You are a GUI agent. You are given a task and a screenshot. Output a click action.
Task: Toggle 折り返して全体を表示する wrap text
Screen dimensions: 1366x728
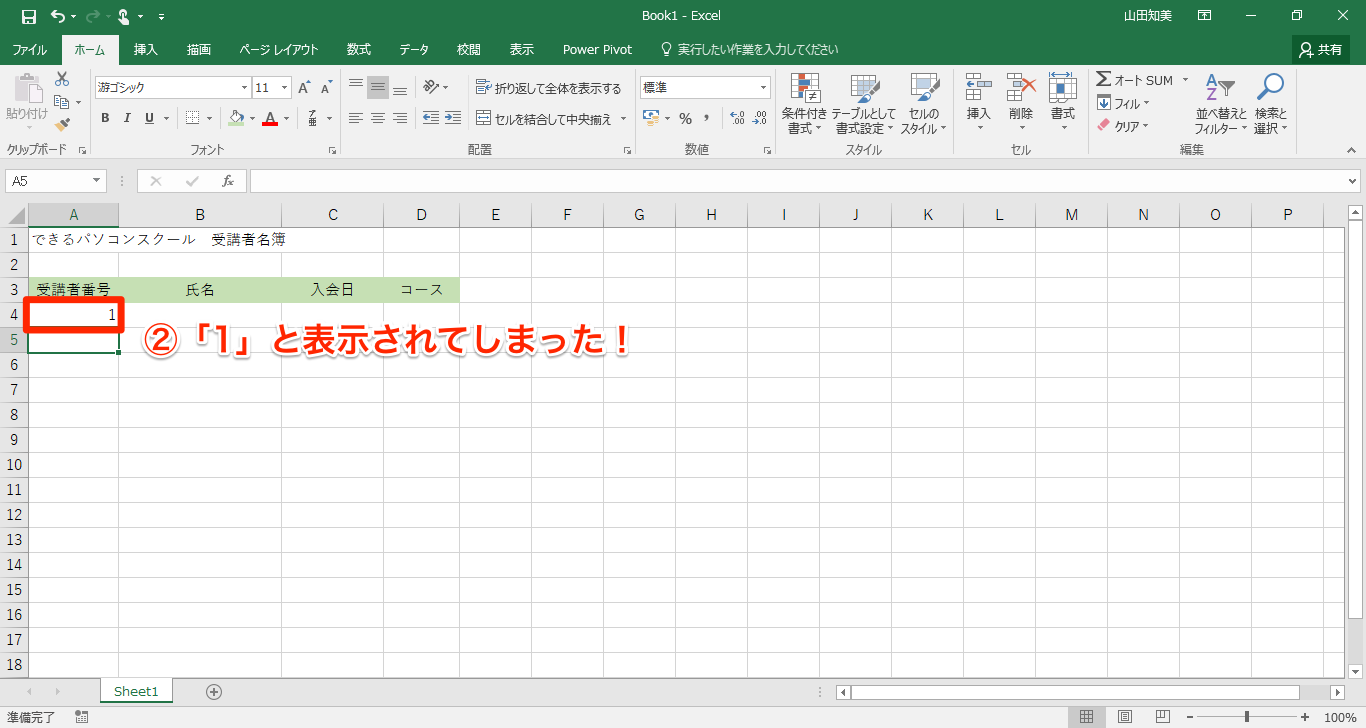pyautogui.click(x=548, y=88)
